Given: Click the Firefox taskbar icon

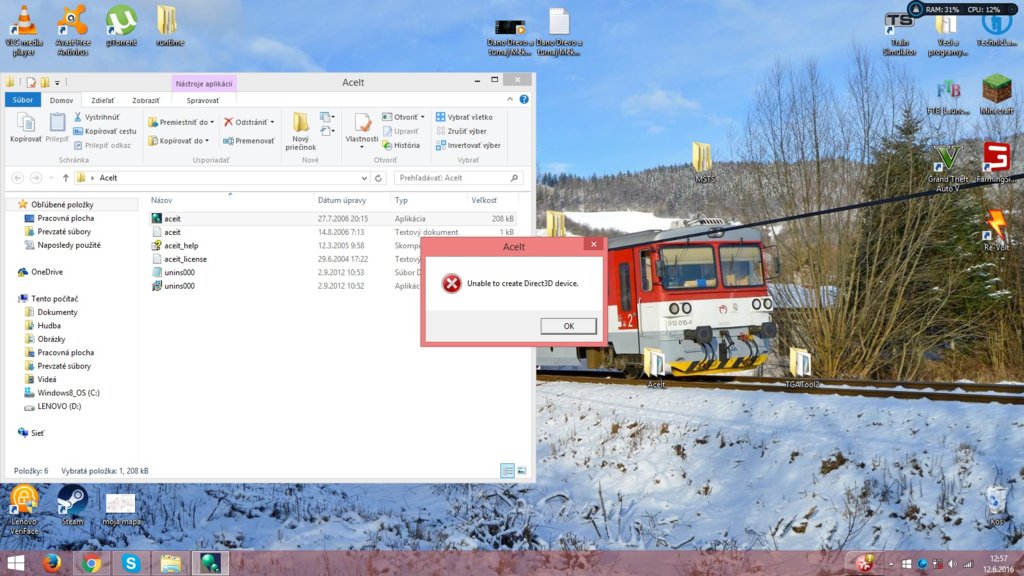Looking at the screenshot, I should click(53, 563).
